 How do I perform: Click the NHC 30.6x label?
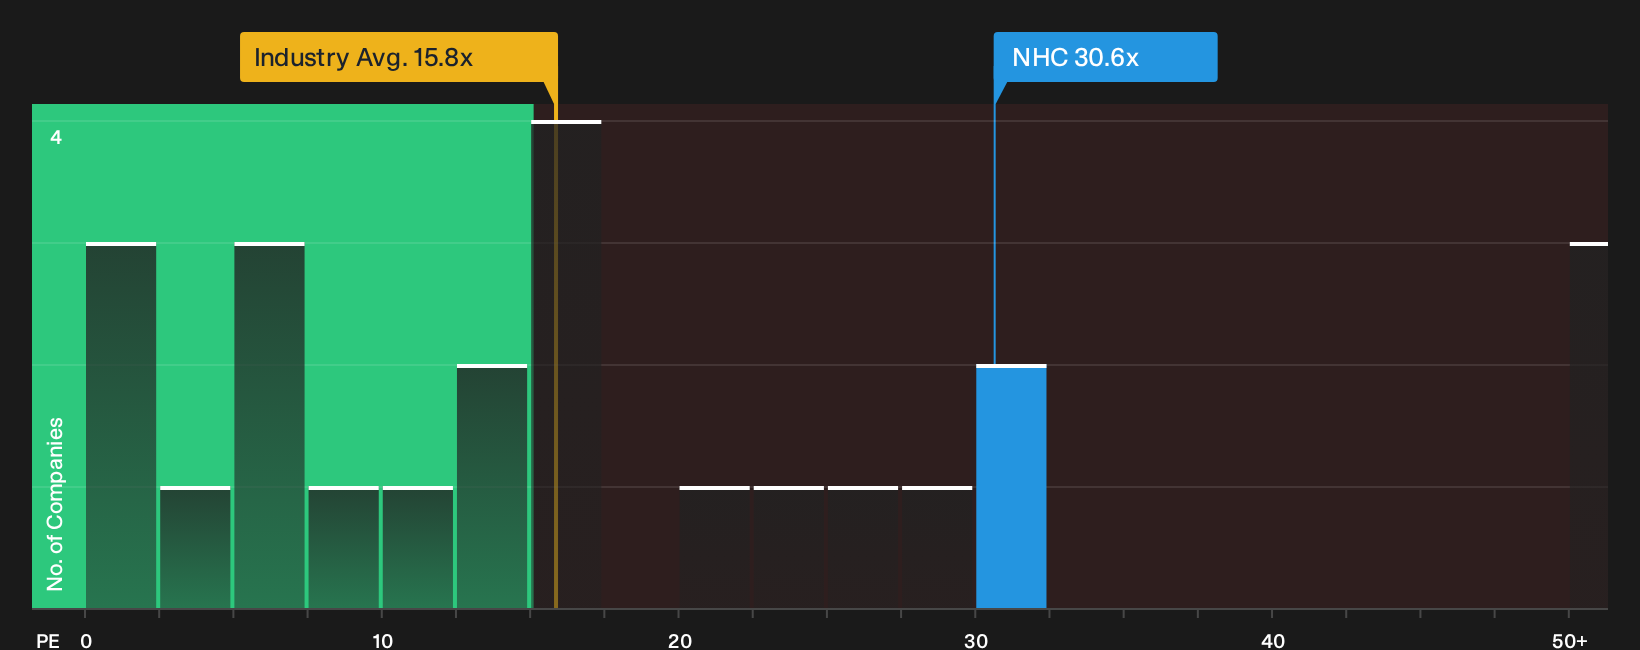(1105, 57)
